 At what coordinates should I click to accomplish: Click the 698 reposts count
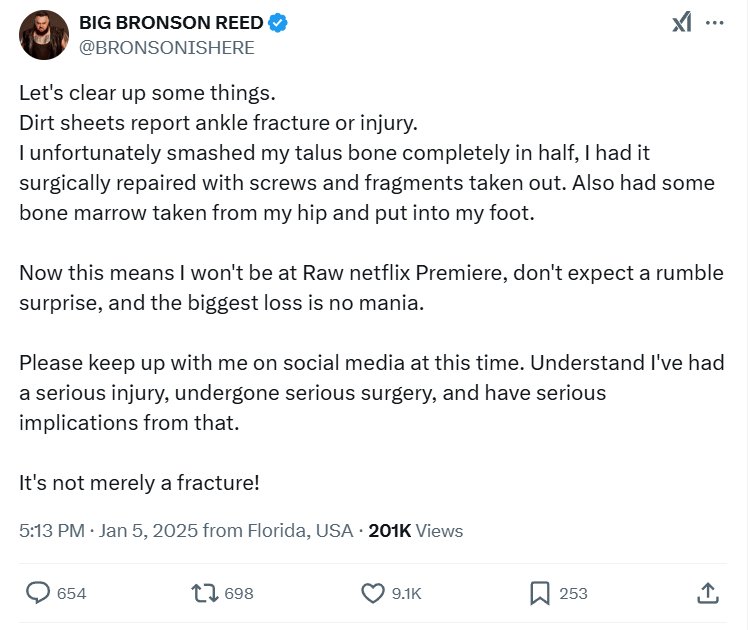tap(239, 593)
